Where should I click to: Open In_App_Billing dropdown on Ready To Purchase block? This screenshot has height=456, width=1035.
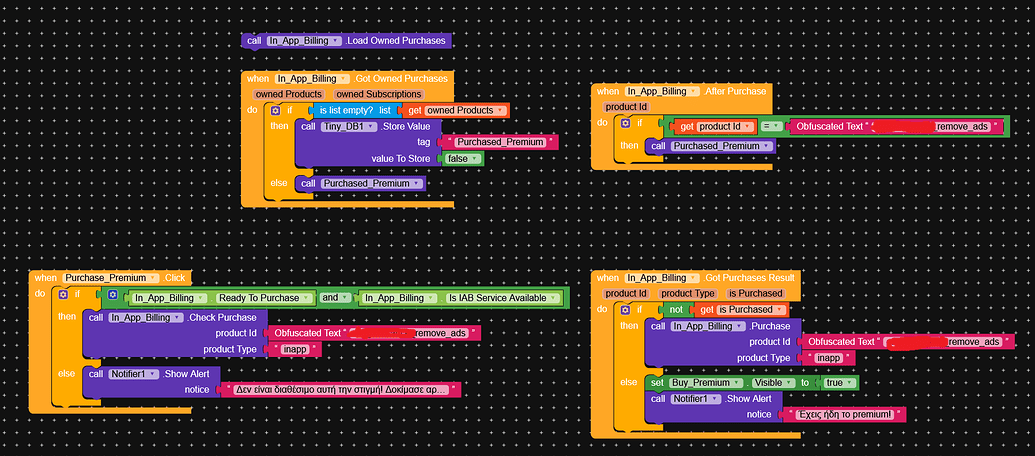coord(170,298)
